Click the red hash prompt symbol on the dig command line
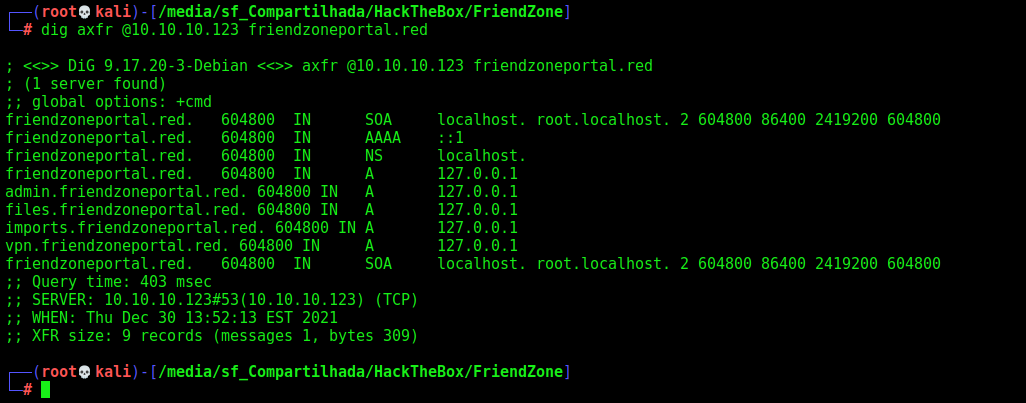The image size is (1026, 403). click(x=27, y=30)
